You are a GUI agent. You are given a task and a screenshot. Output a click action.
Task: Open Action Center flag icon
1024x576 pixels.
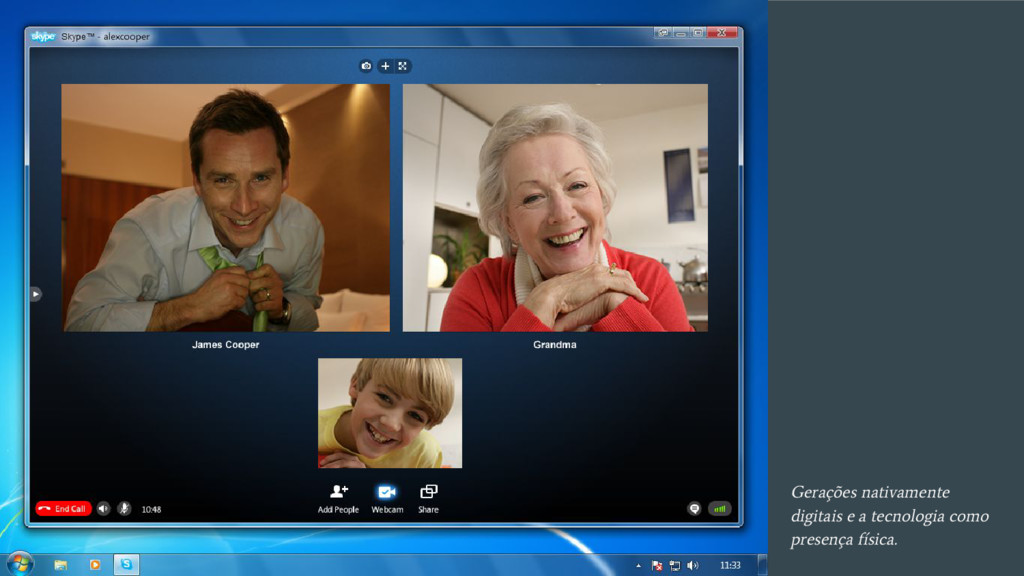pos(657,566)
